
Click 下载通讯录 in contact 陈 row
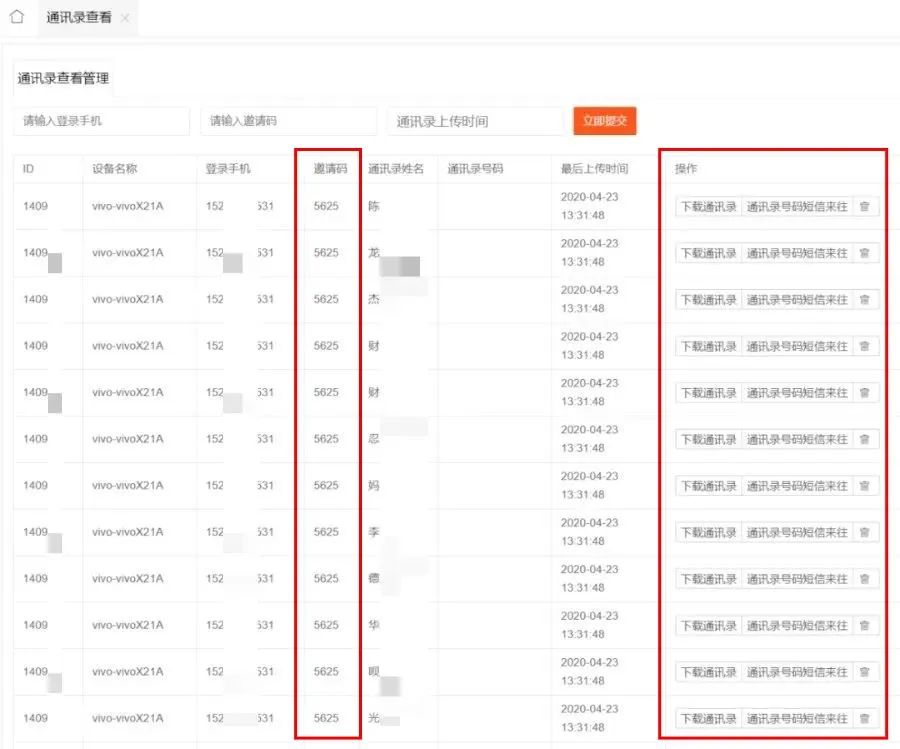click(708, 207)
